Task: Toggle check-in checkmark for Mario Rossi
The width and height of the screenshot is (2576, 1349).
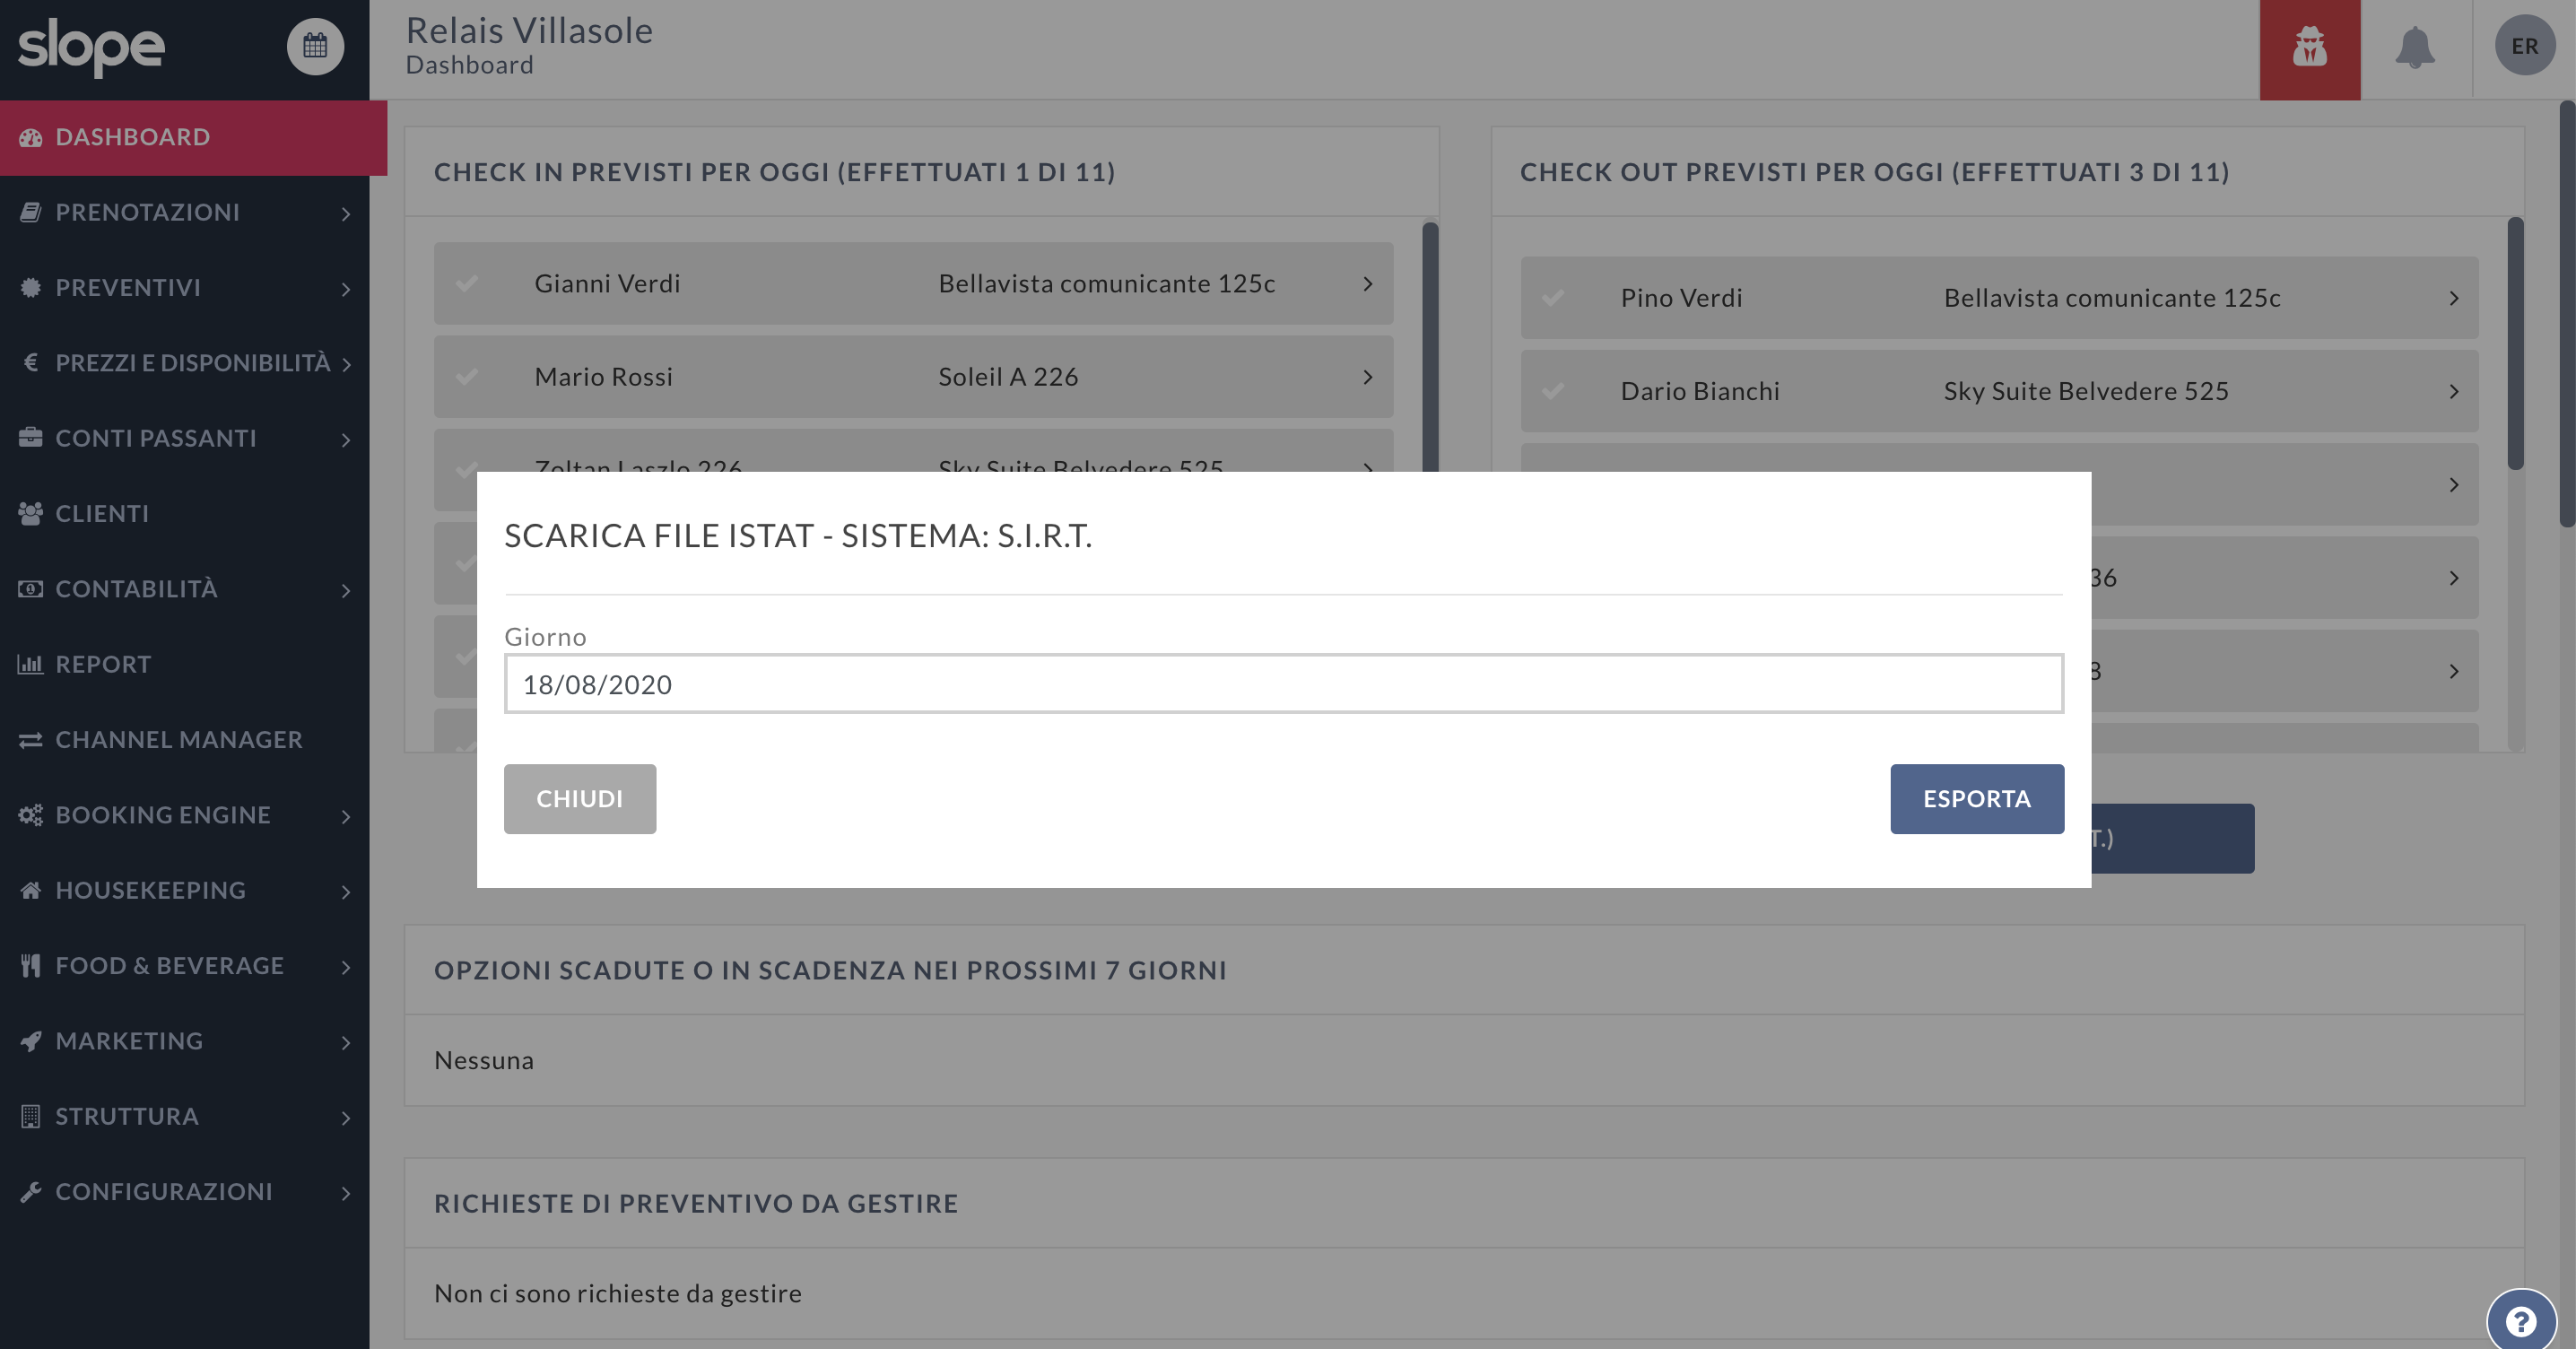Action: pos(466,377)
